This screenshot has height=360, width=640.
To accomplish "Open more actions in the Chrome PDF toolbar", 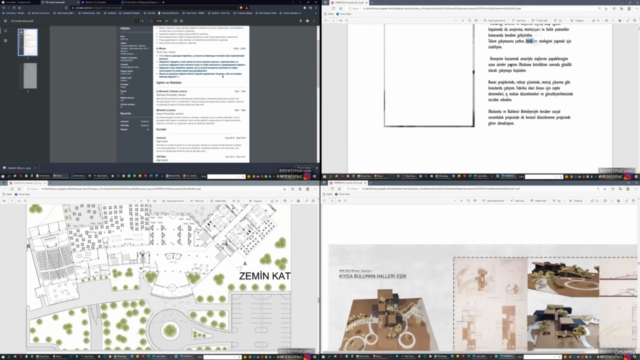I will click(x=314, y=21).
